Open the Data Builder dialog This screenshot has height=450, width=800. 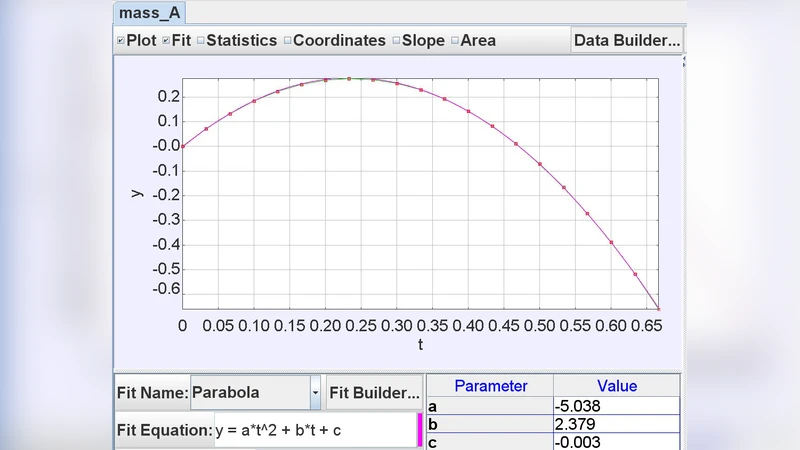pos(626,40)
